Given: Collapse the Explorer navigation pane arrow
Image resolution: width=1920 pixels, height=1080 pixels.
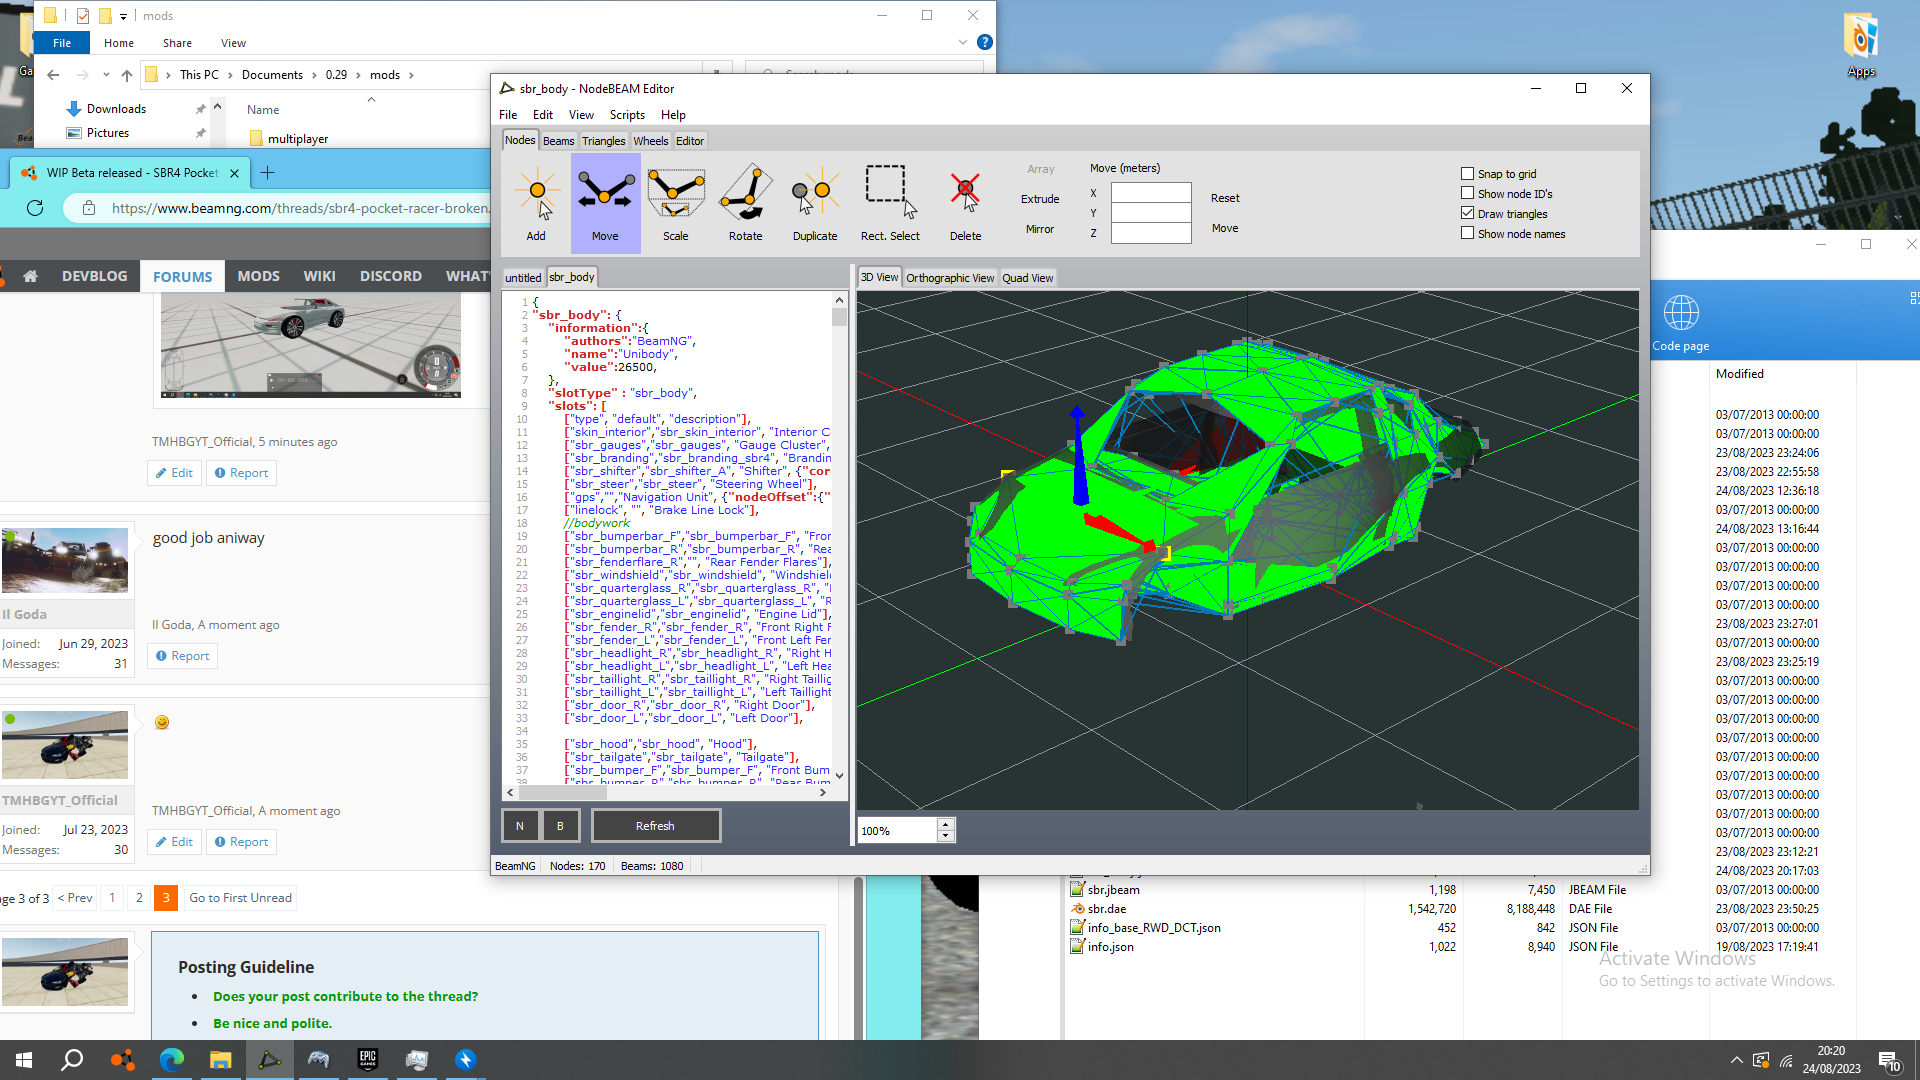Looking at the screenshot, I should 218,106.
